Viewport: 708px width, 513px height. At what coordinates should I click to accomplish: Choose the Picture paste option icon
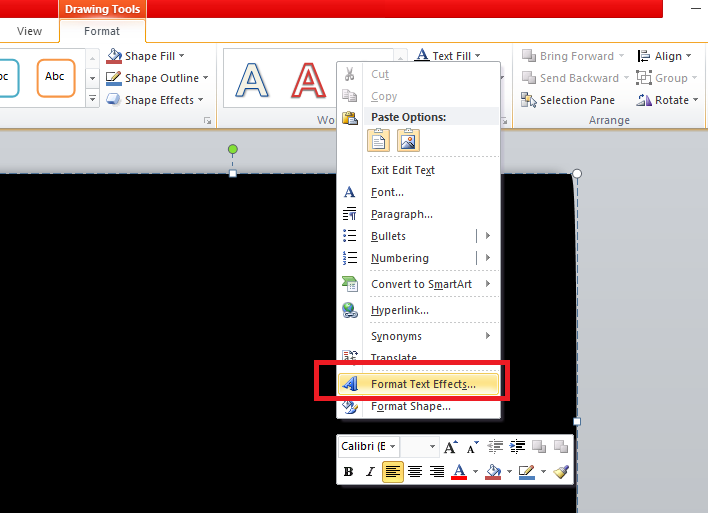[x=407, y=141]
